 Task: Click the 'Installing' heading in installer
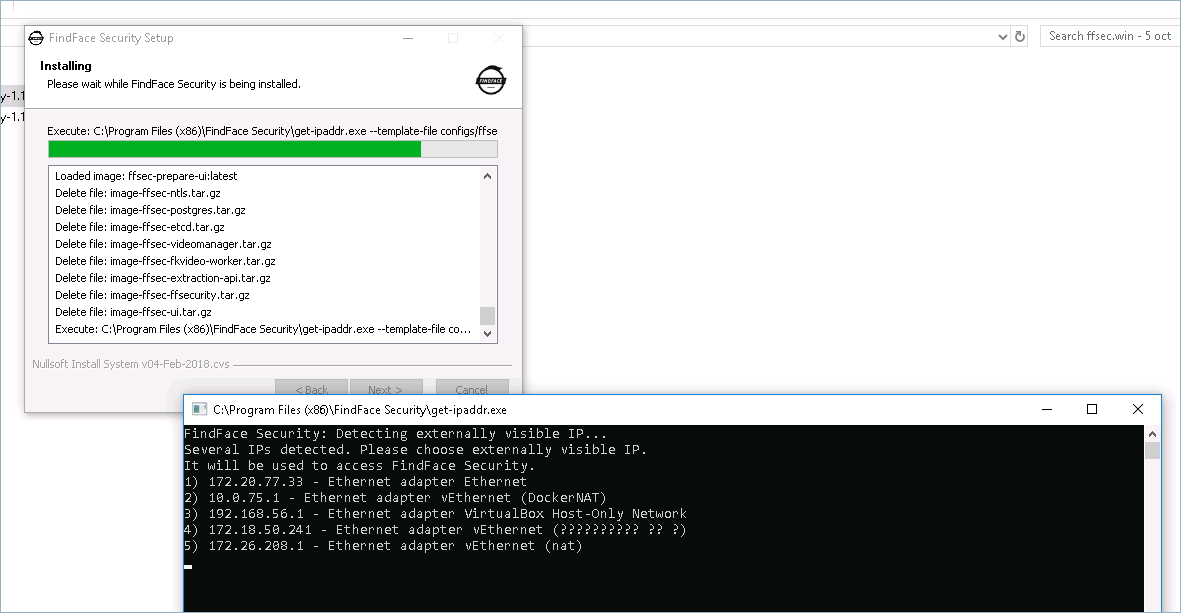click(66, 66)
